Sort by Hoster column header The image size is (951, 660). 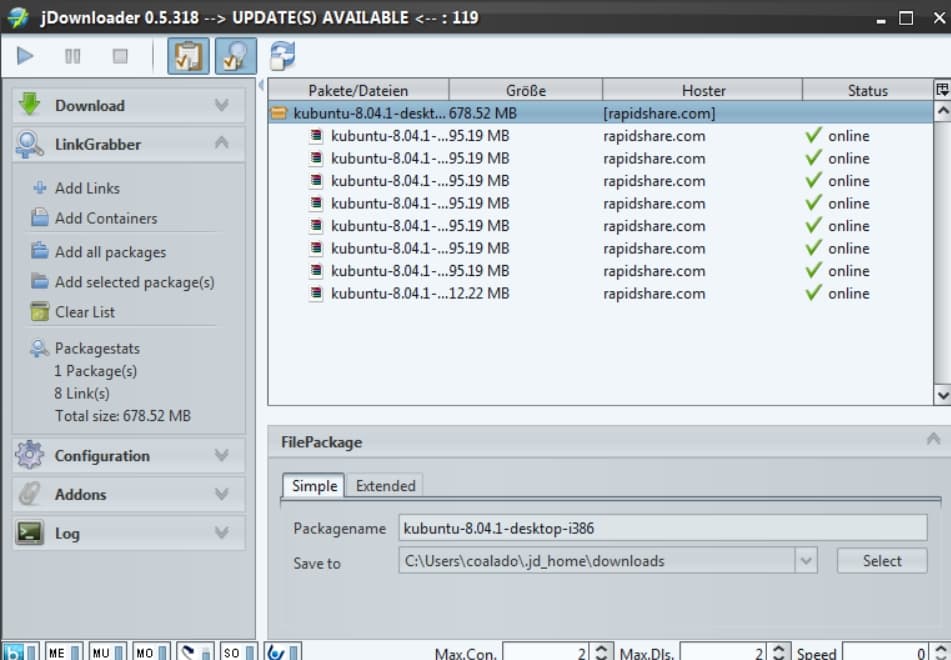(x=703, y=90)
